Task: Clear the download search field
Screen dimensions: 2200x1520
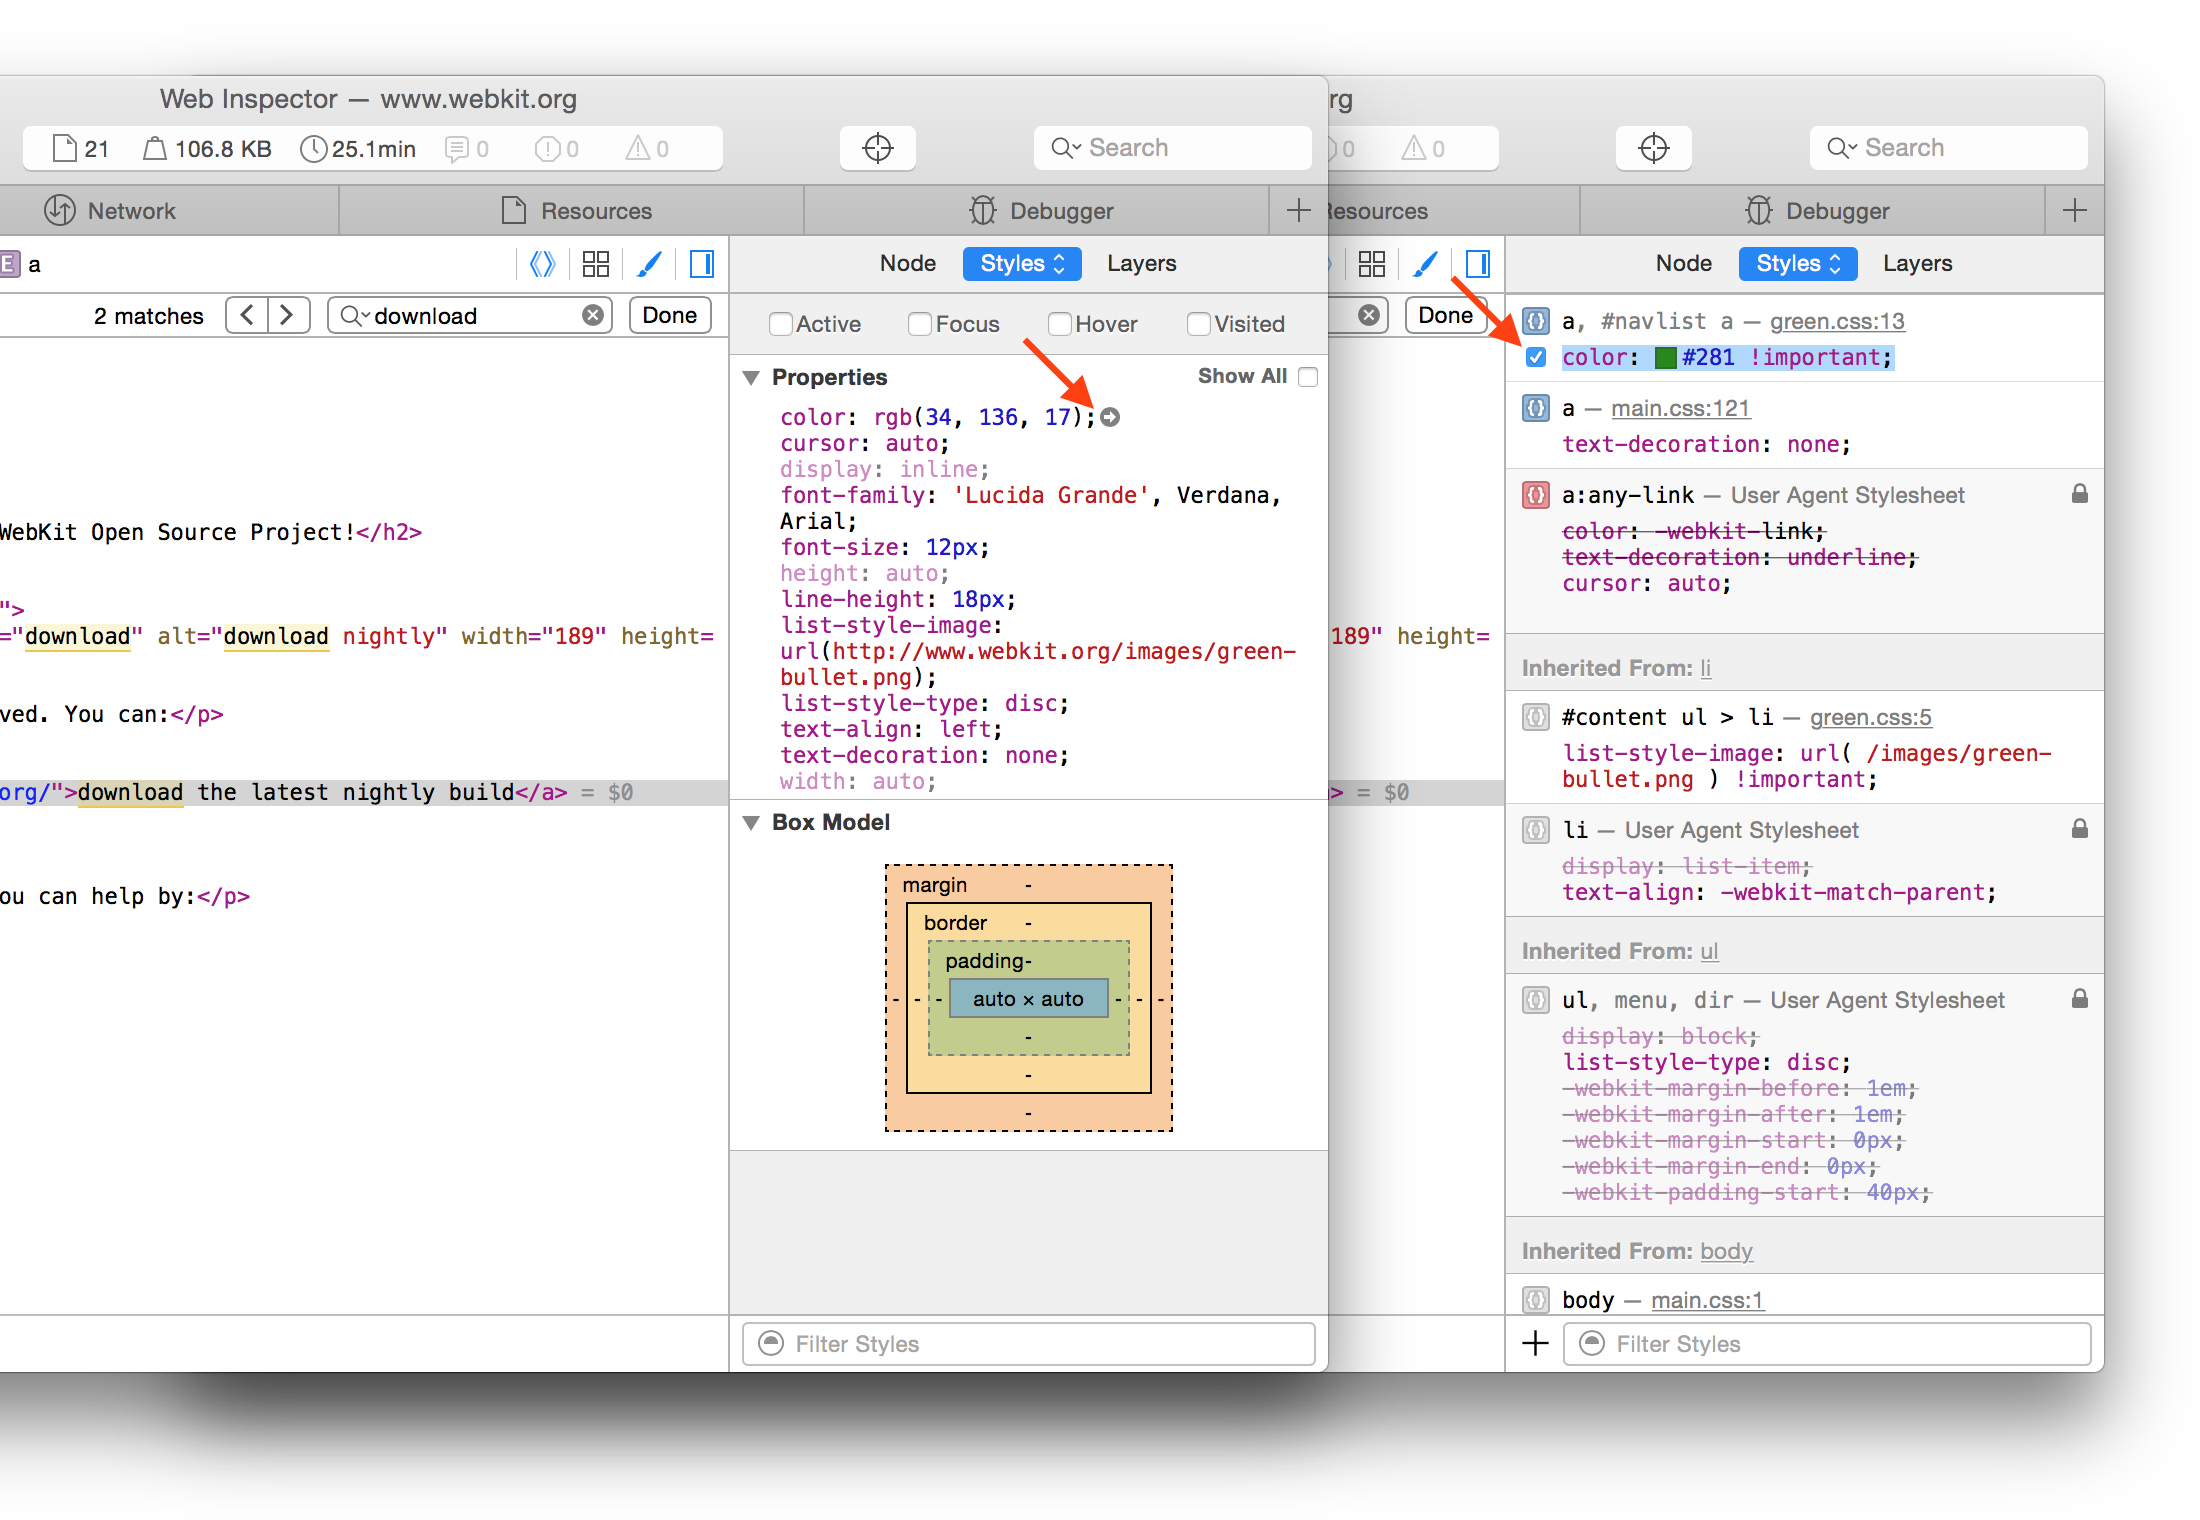Action: pos(593,316)
